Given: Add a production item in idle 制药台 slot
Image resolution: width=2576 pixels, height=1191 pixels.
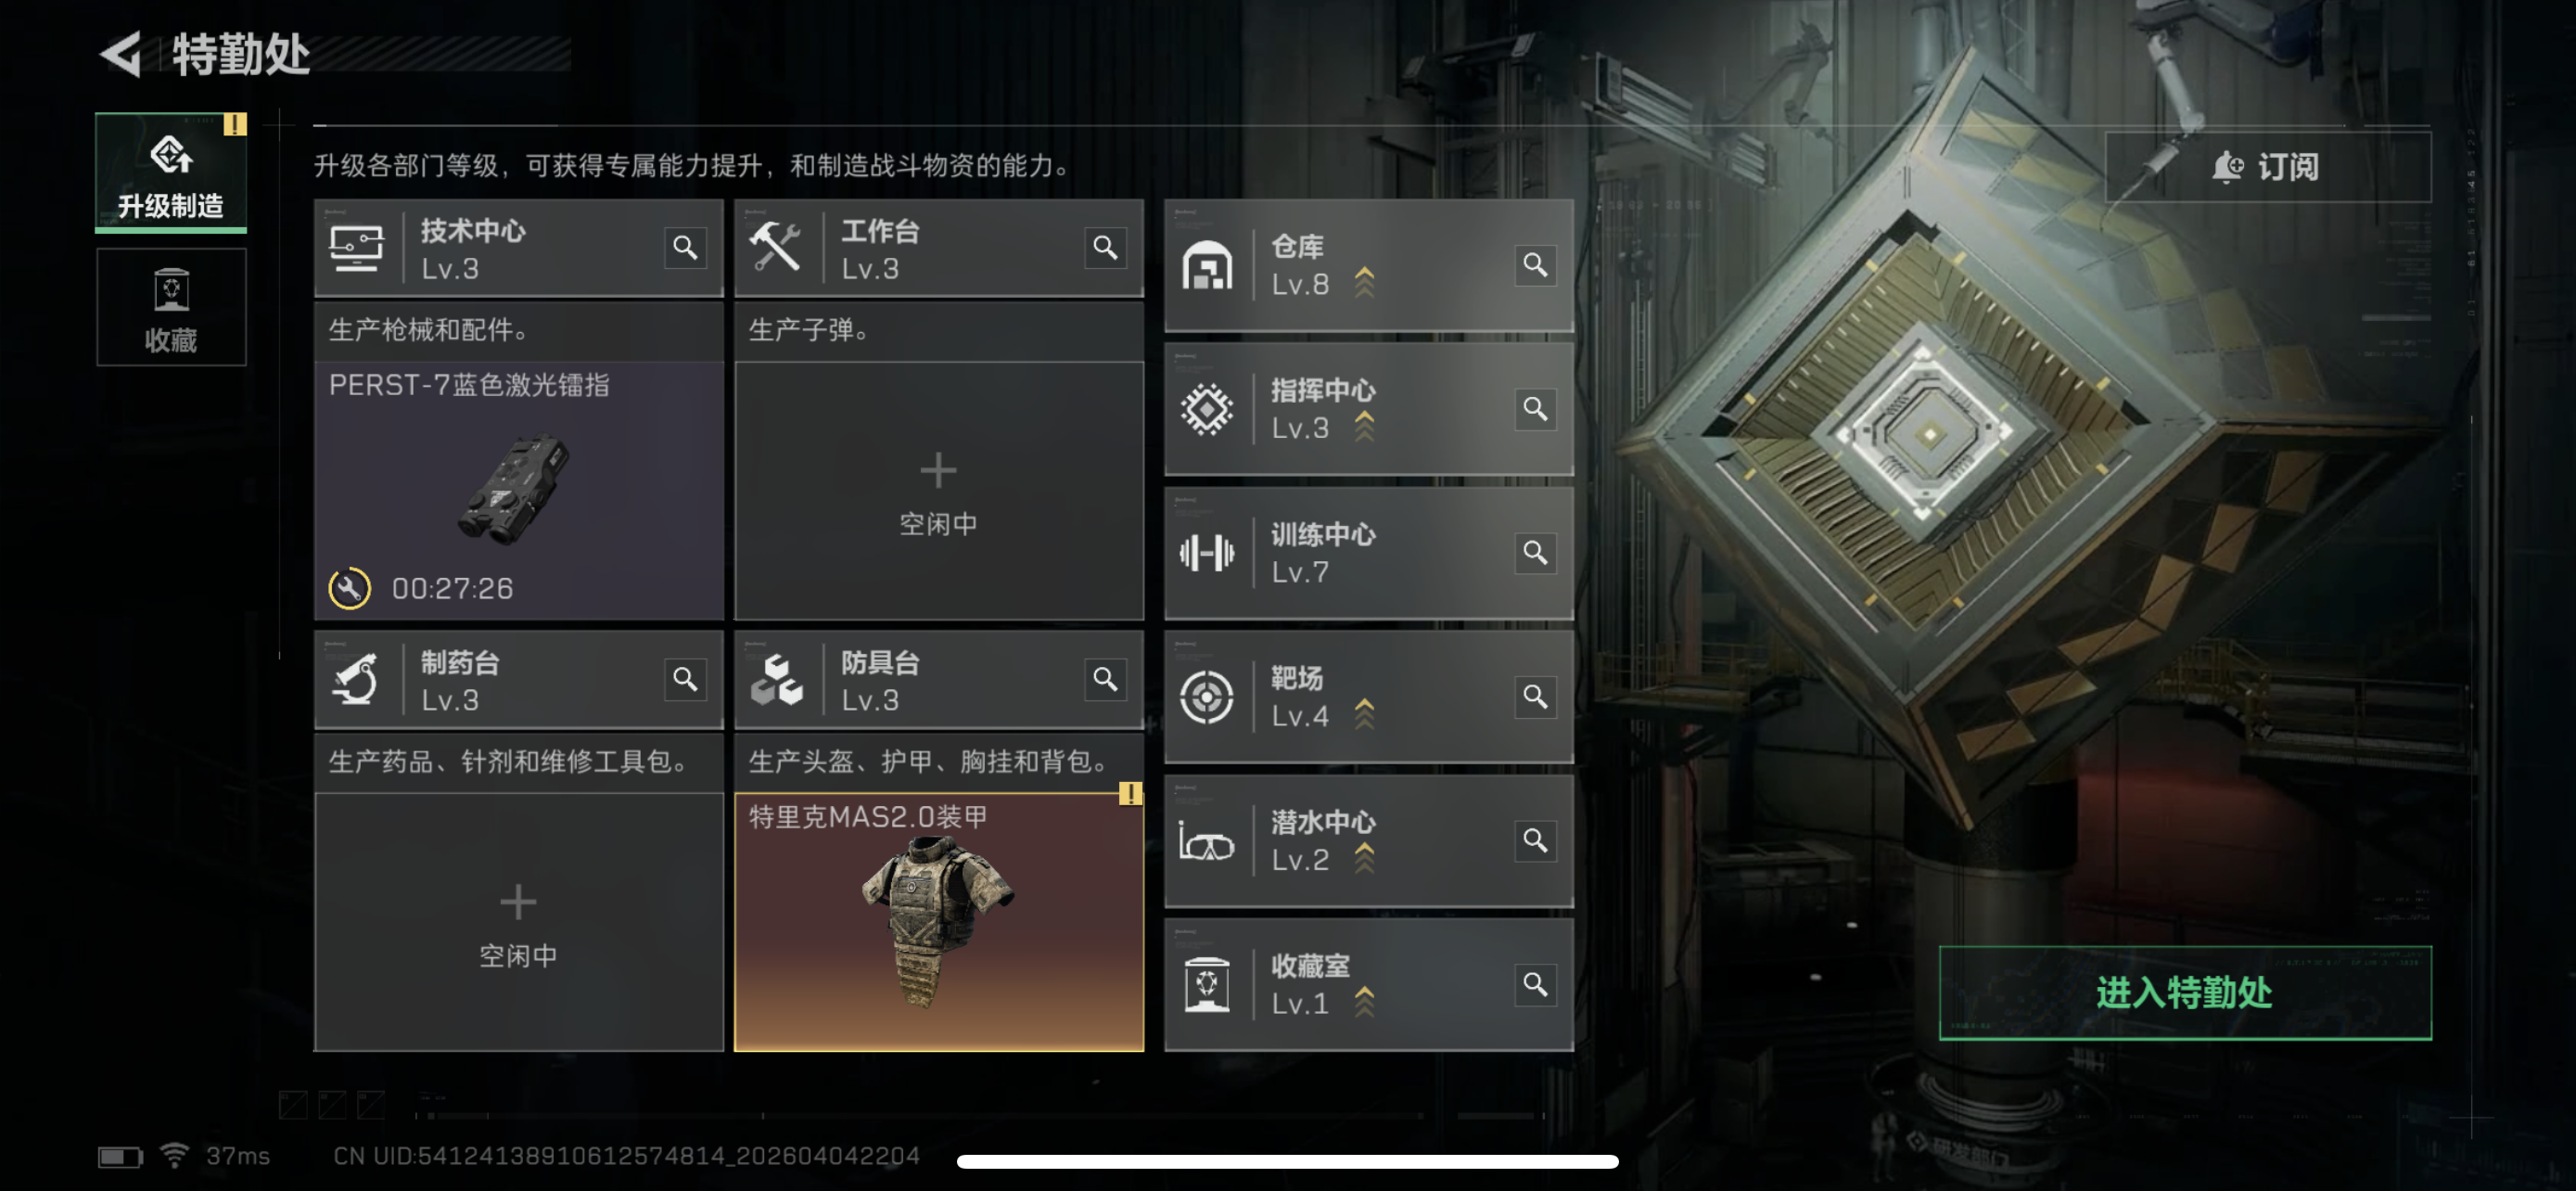Looking at the screenshot, I should (x=518, y=923).
